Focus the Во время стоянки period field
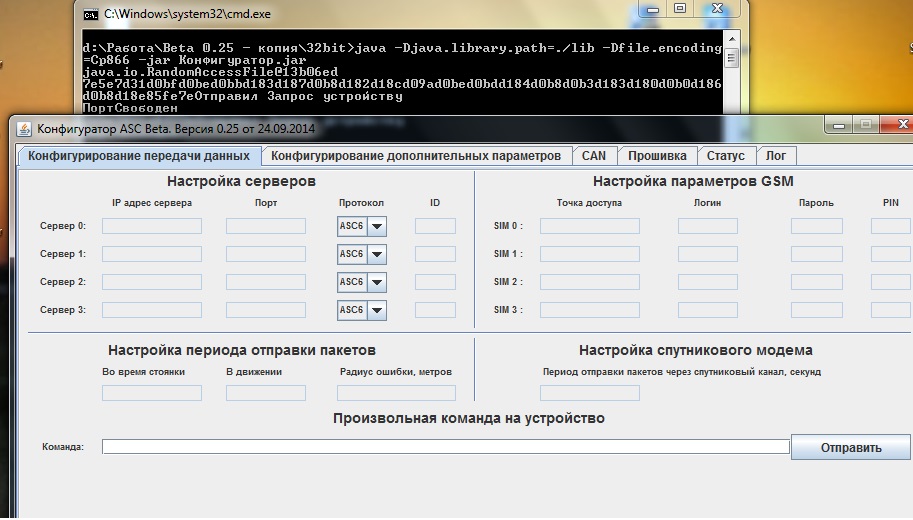 click(x=152, y=393)
